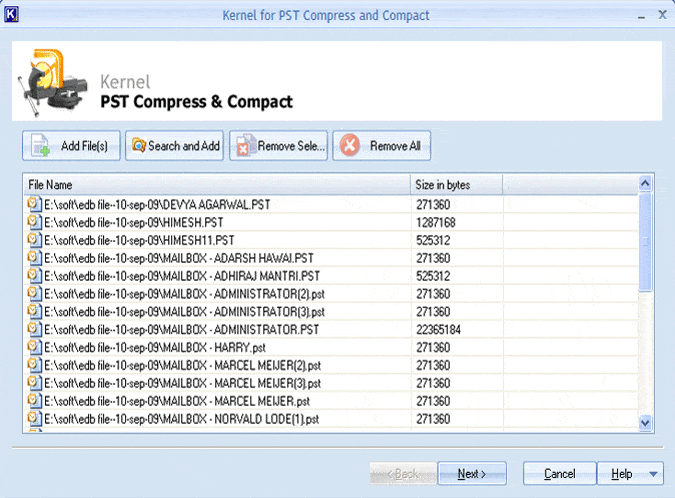Screen dimensions: 675x498
Task: Click the size value 1287168
Action: coord(436,223)
